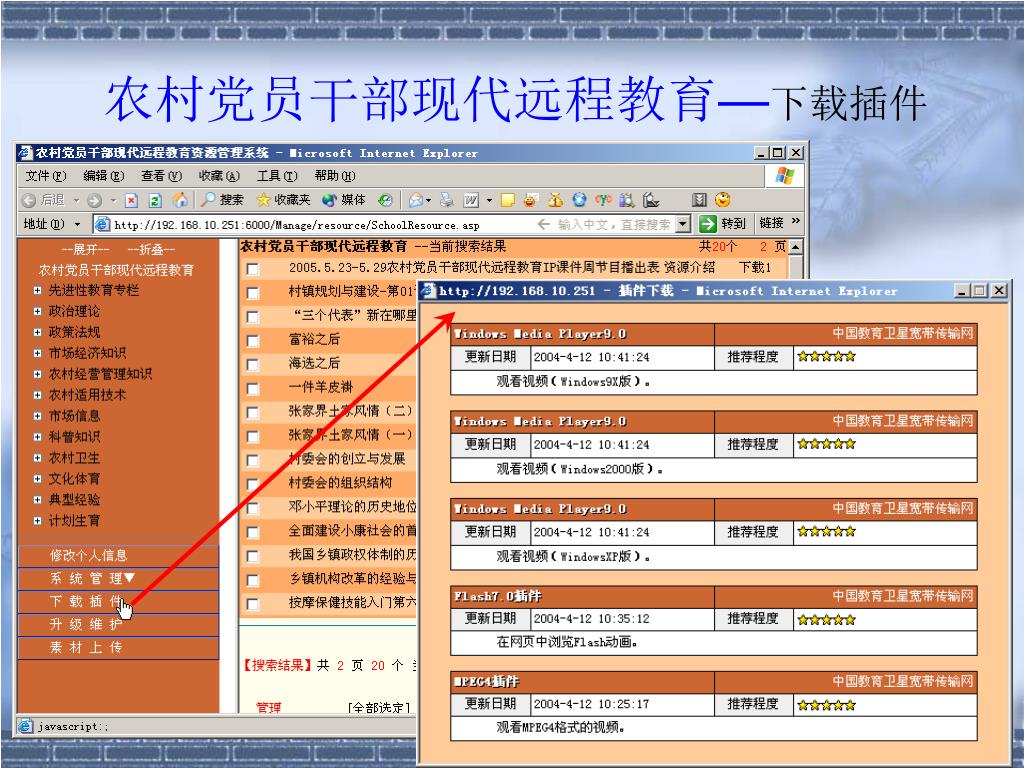Click the History clock icon
The image size is (1024, 768).
pos(385,200)
